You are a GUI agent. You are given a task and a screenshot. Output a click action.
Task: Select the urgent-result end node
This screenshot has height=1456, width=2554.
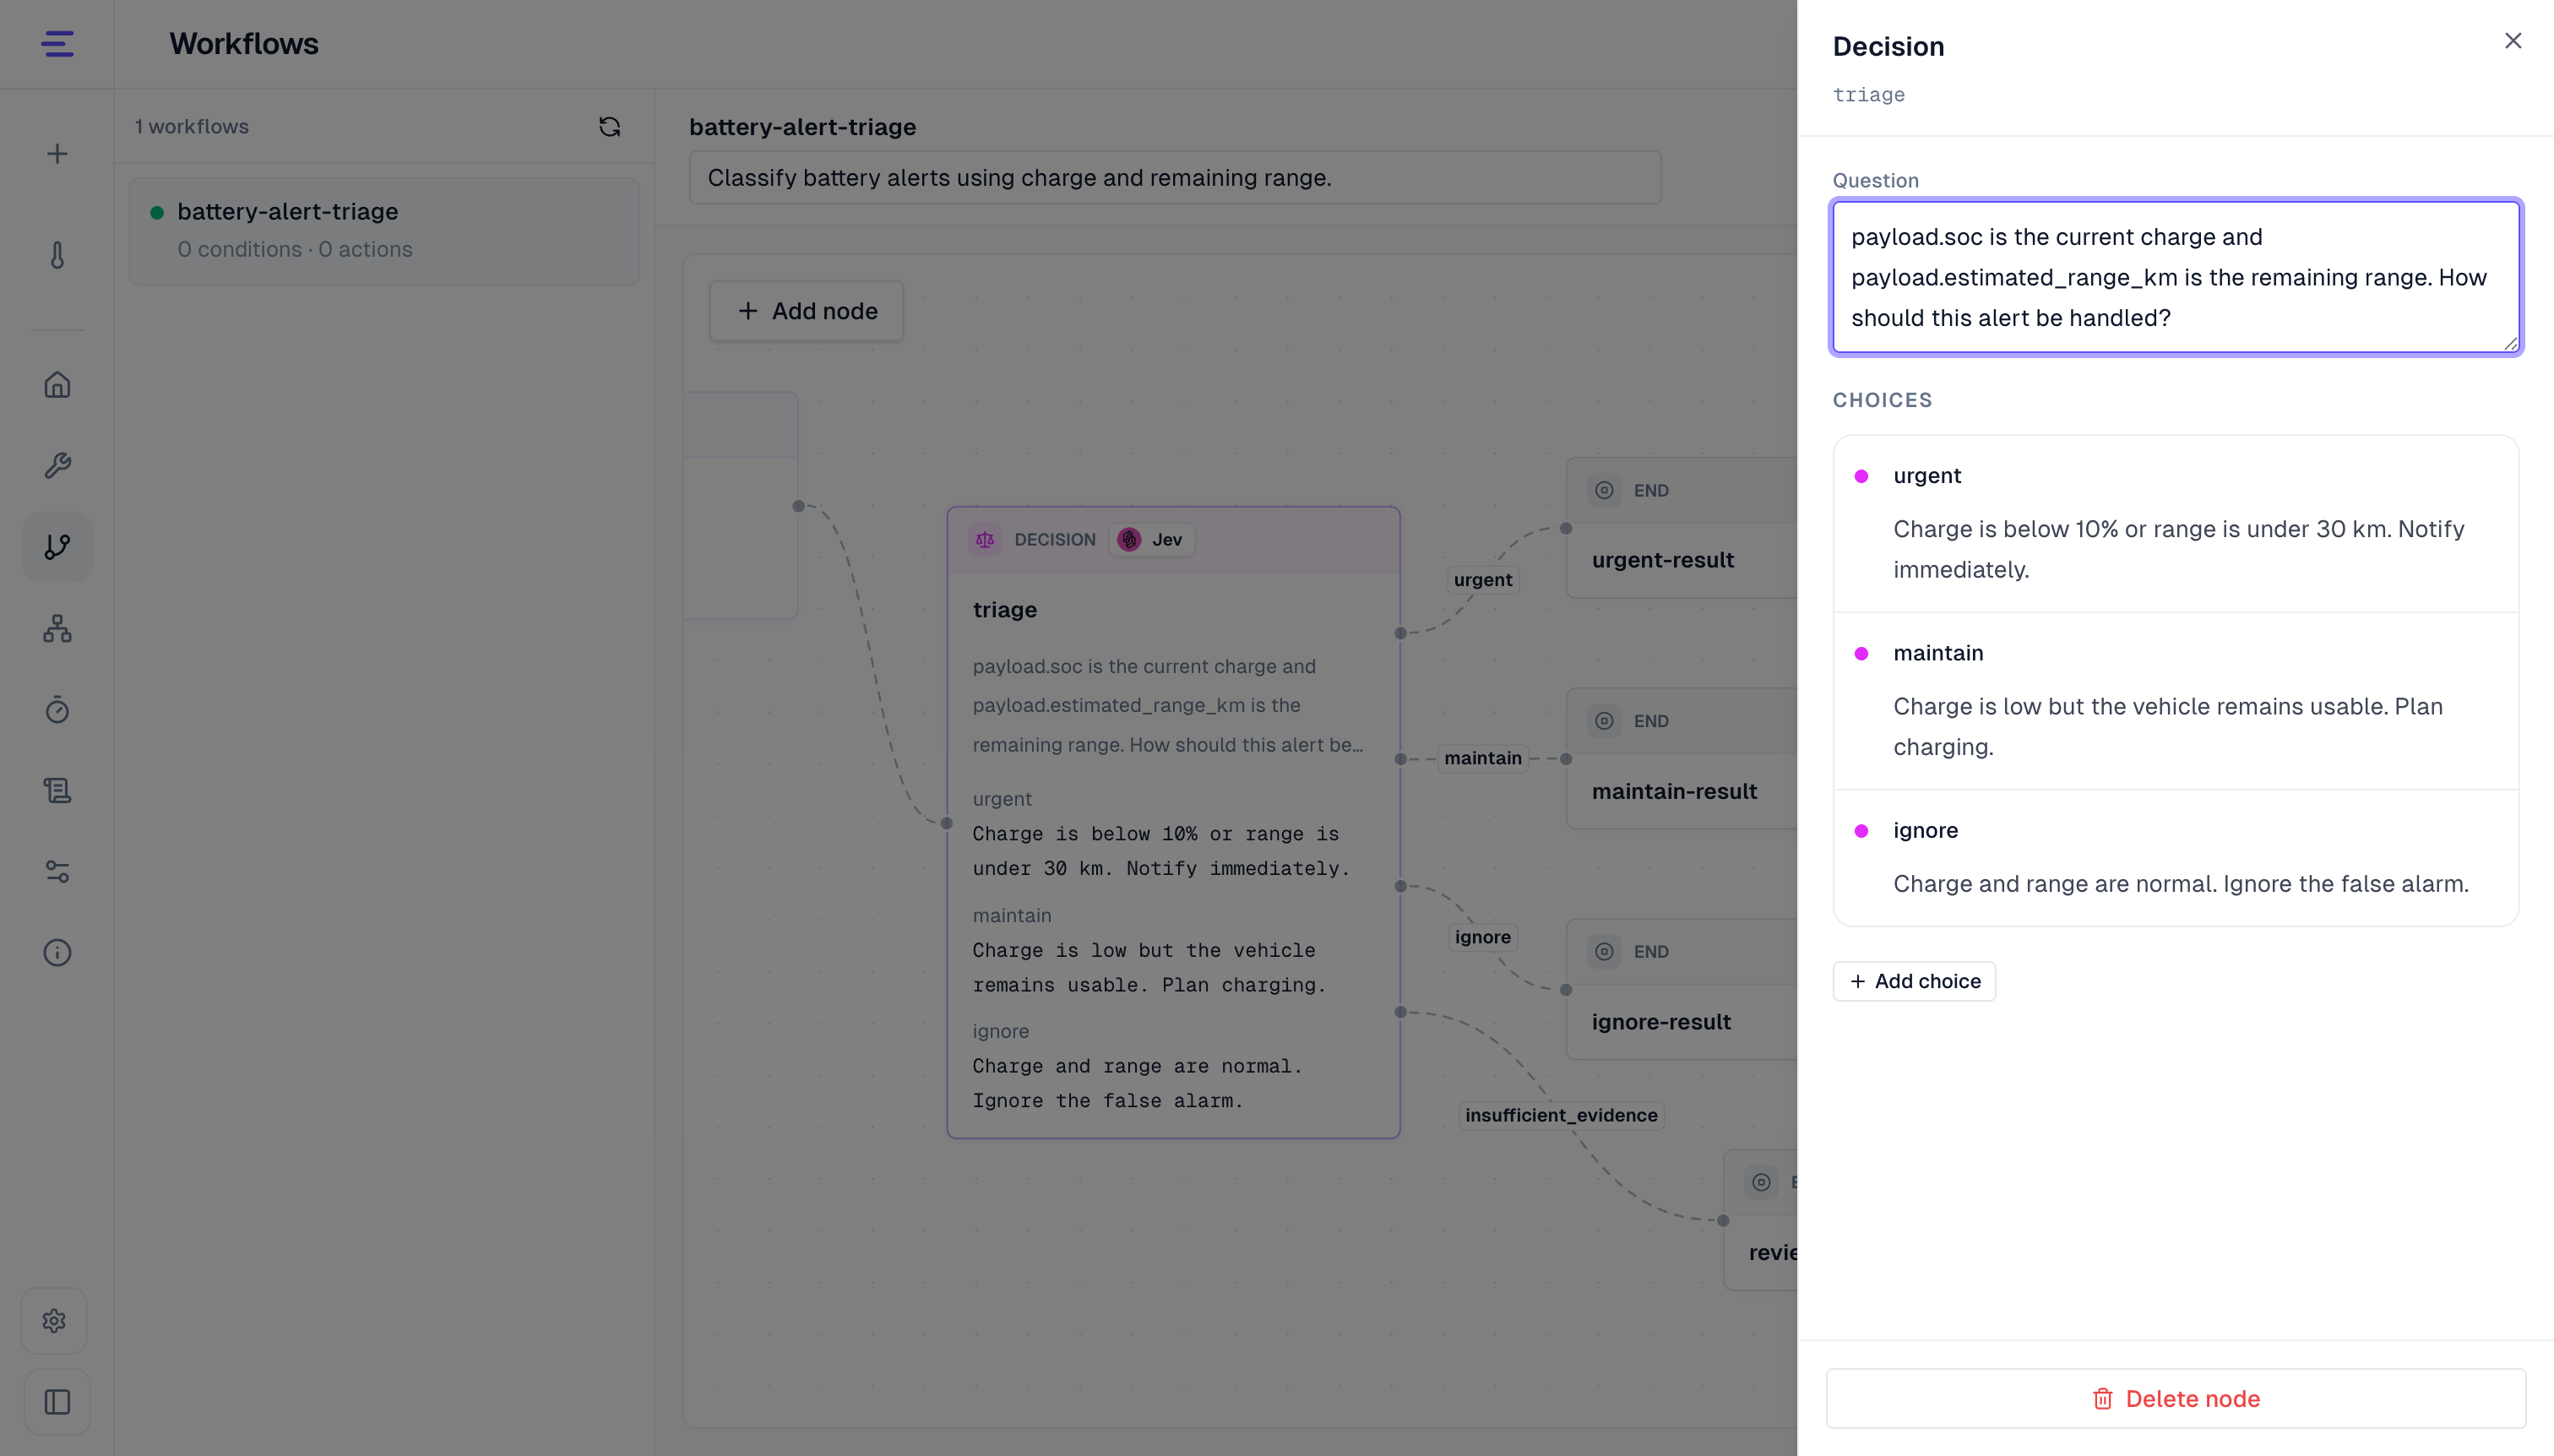pos(1681,528)
